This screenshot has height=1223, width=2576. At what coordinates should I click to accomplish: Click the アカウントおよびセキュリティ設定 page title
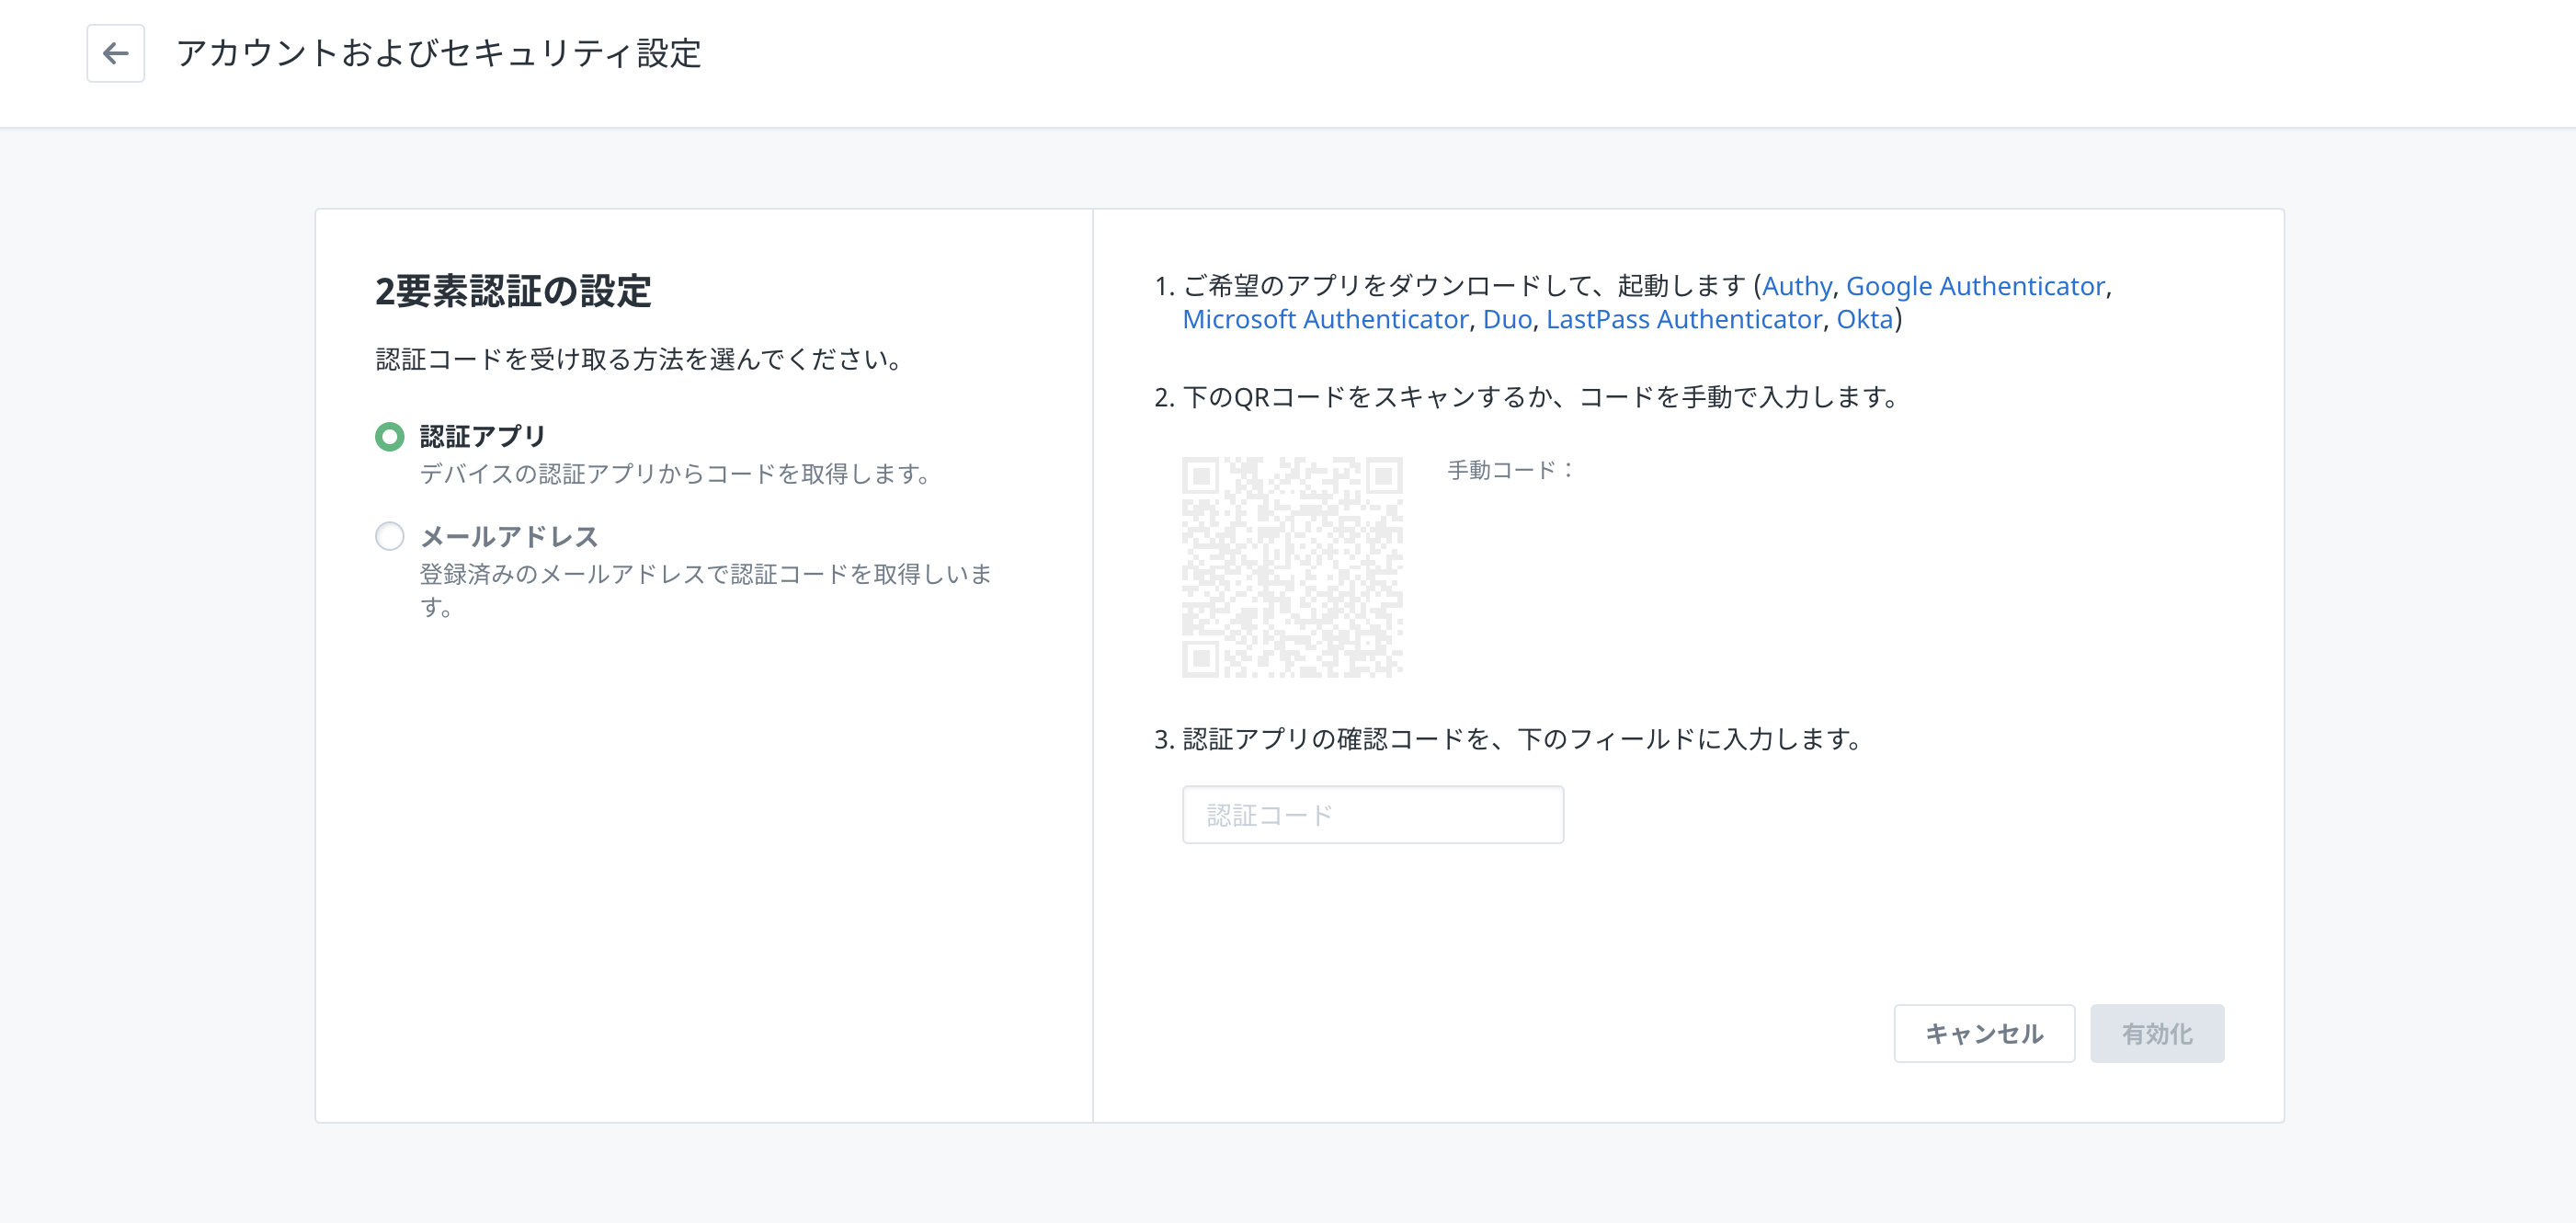pos(439,53)
